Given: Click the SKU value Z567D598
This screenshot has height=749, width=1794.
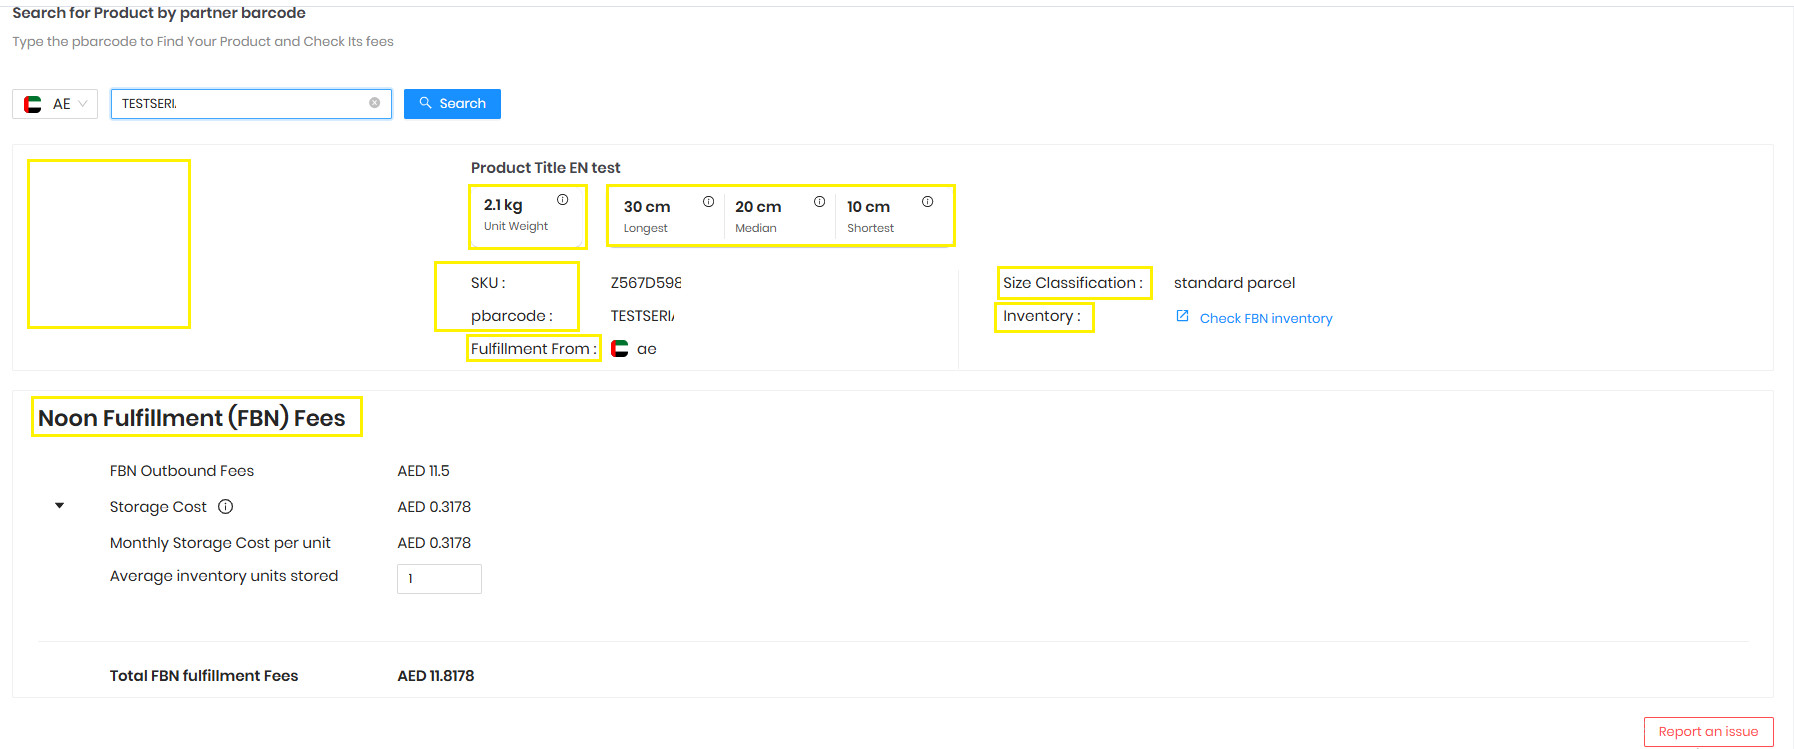Looking at the screenshot, I should pyautogui.click(x=646, y=283).
